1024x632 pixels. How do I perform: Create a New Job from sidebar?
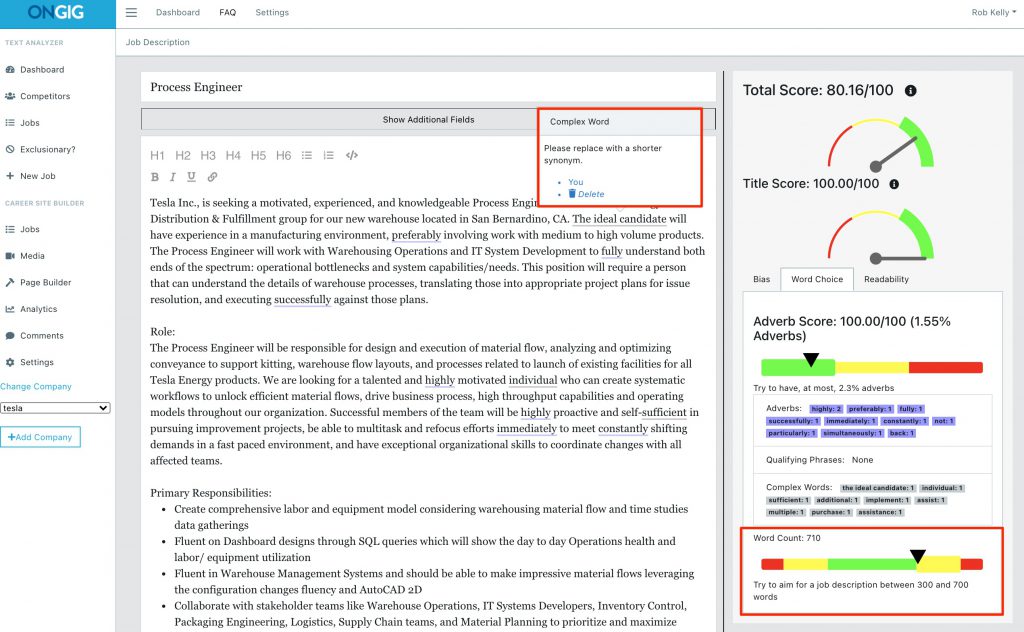(x=30, y=176)
